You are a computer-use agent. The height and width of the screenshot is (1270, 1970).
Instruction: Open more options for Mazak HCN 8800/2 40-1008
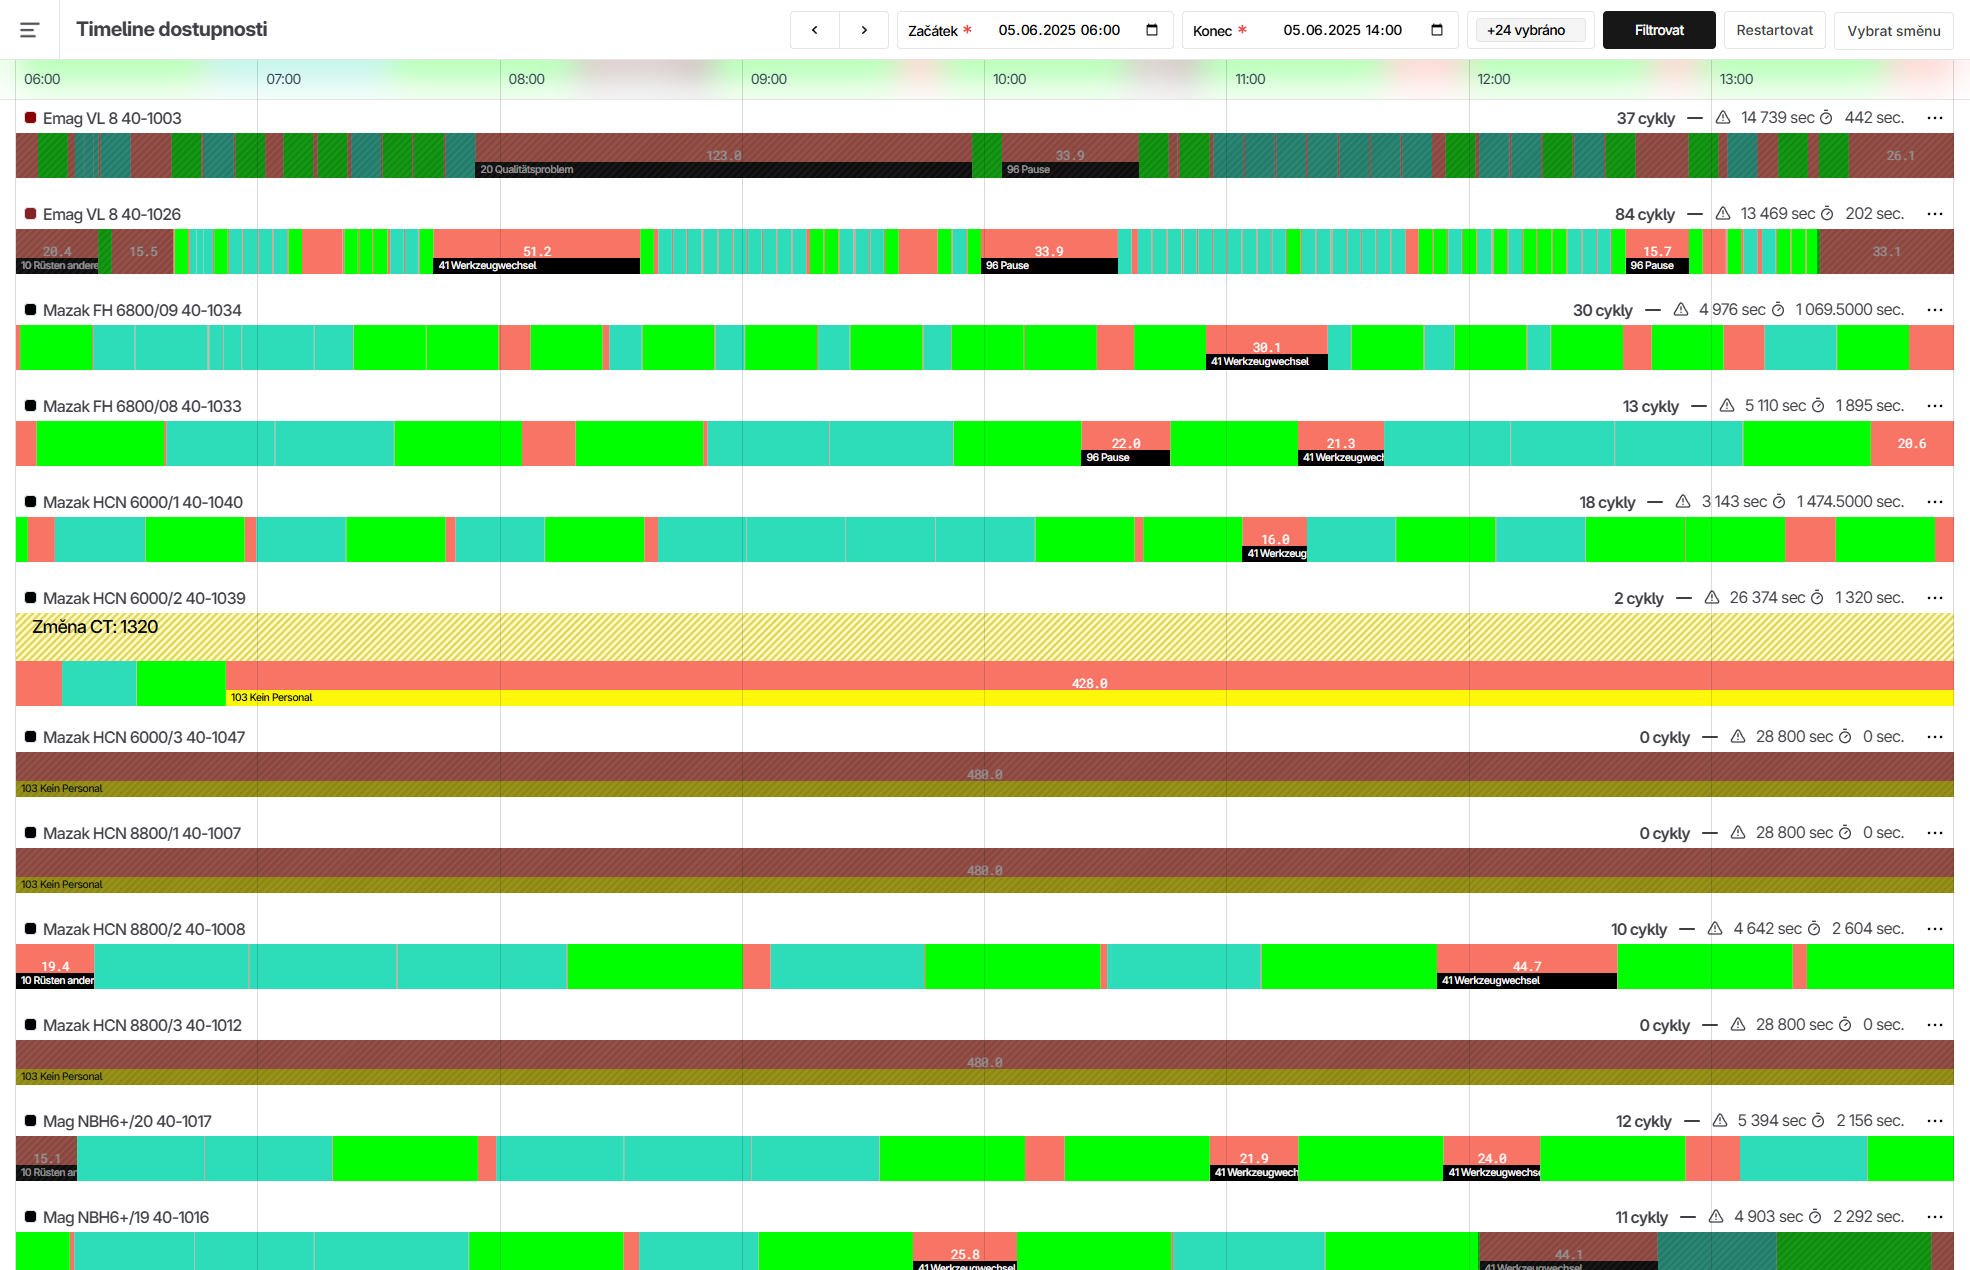(x=1935, y=929)
